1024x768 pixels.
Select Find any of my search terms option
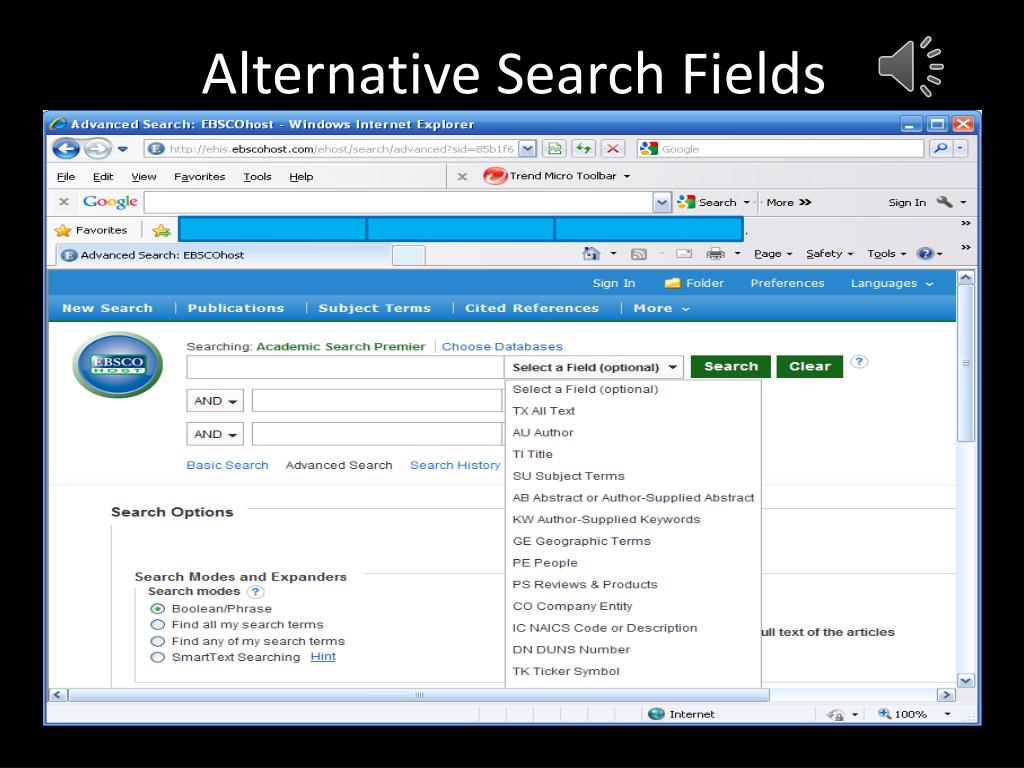[157, 641]
